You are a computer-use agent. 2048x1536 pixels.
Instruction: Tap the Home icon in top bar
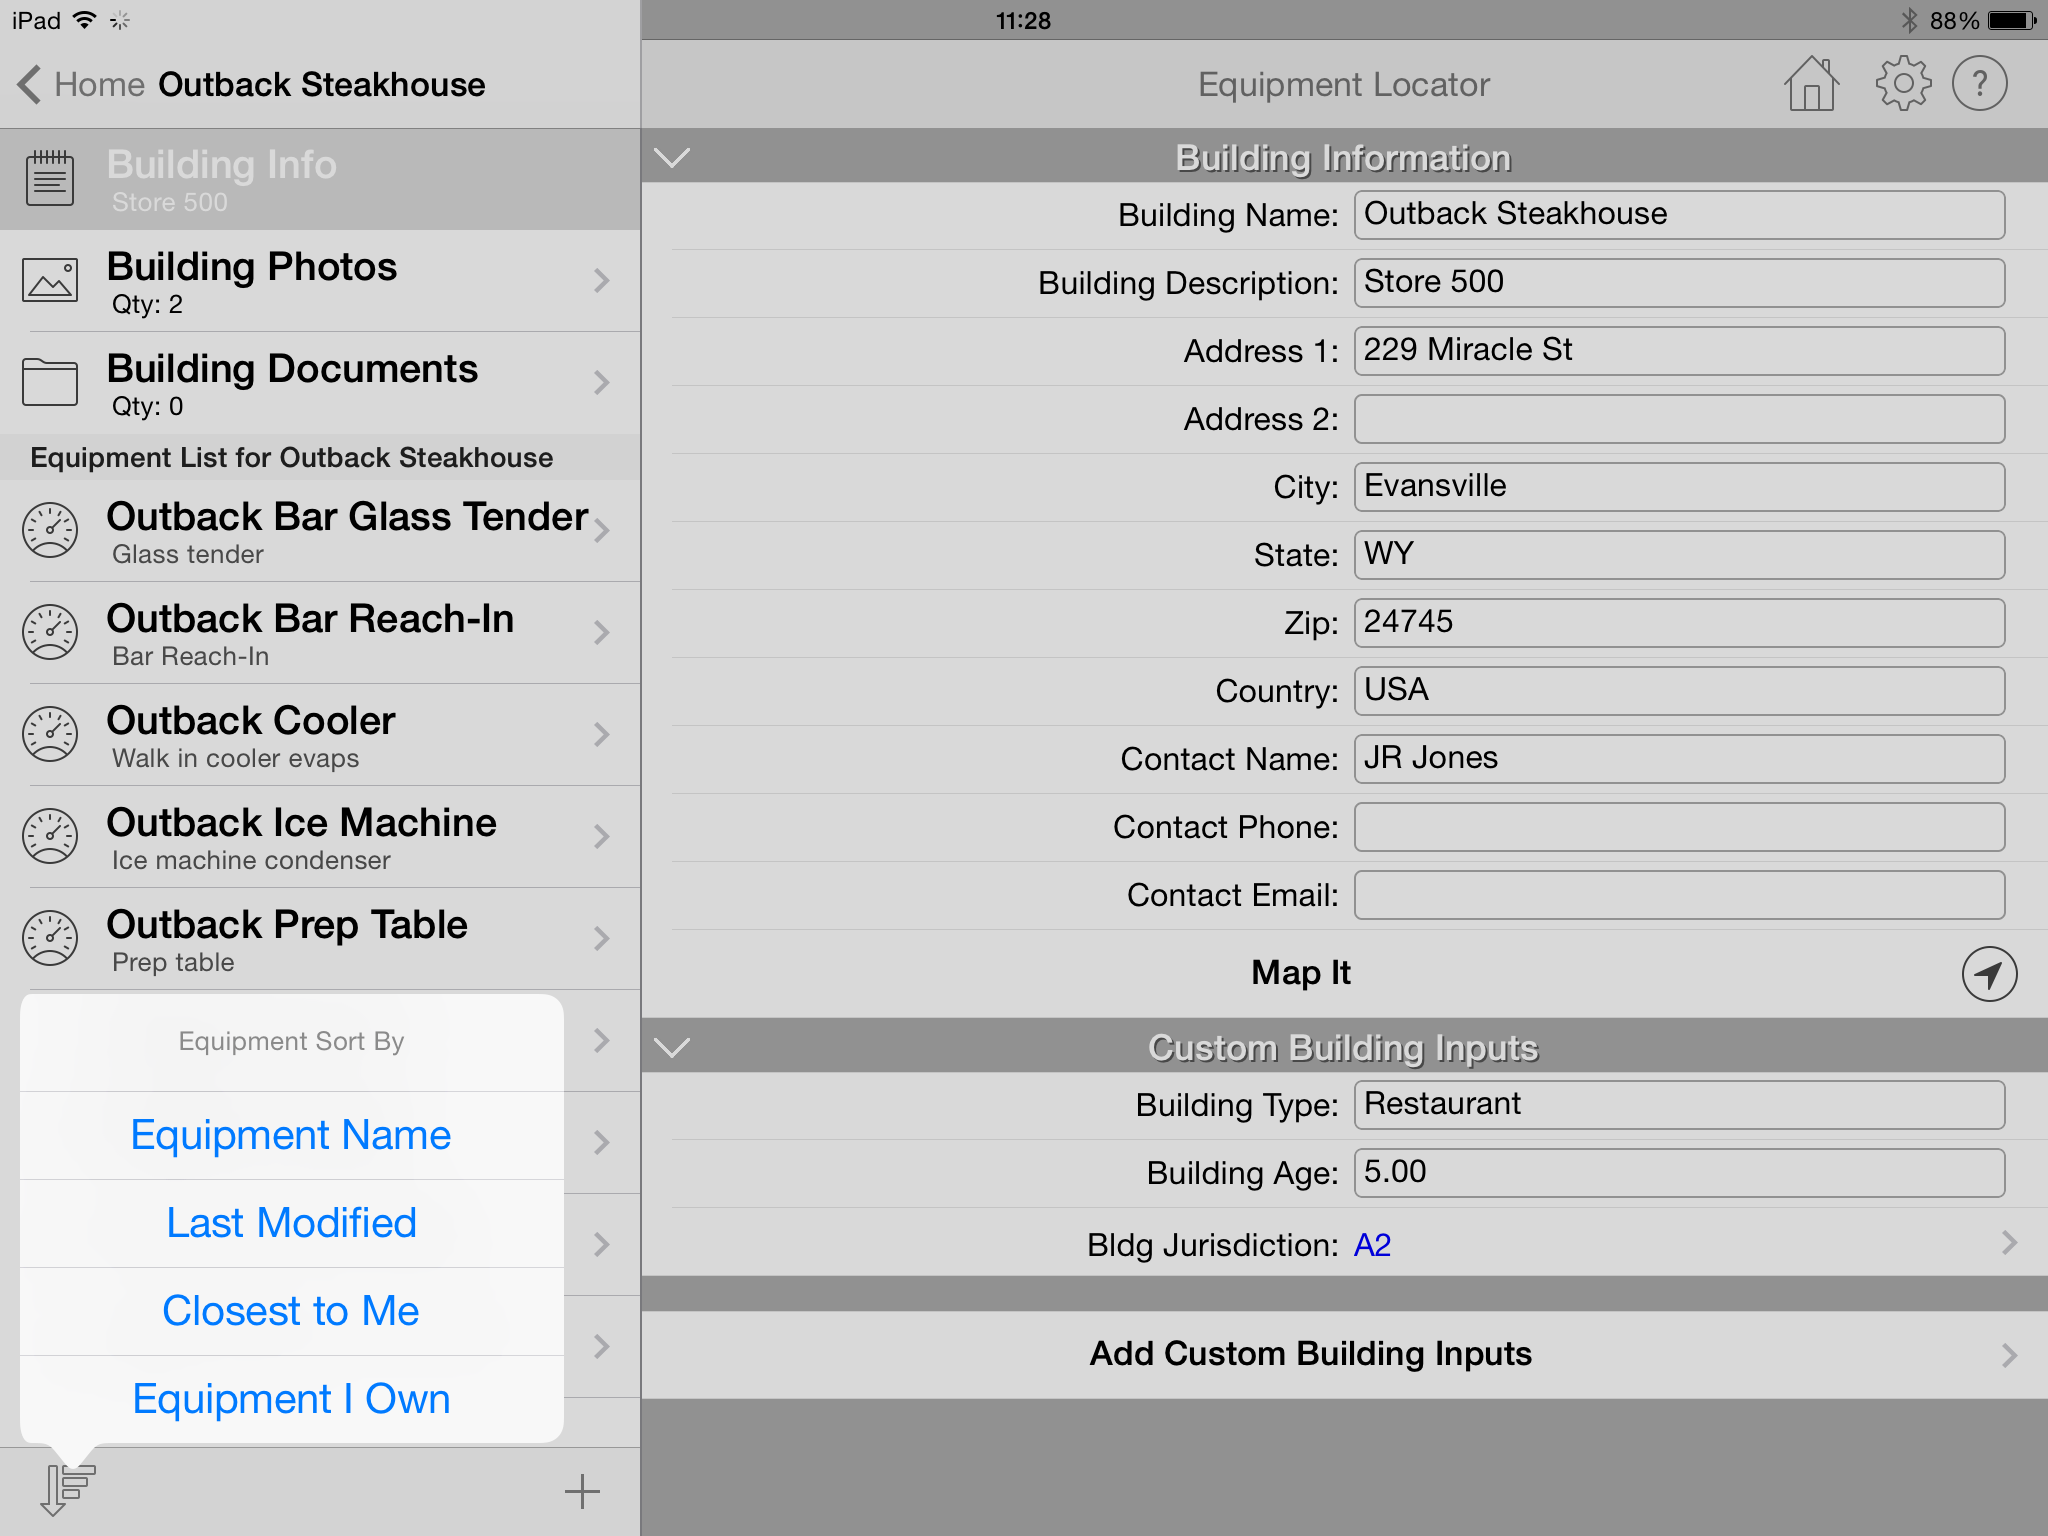1811,84
